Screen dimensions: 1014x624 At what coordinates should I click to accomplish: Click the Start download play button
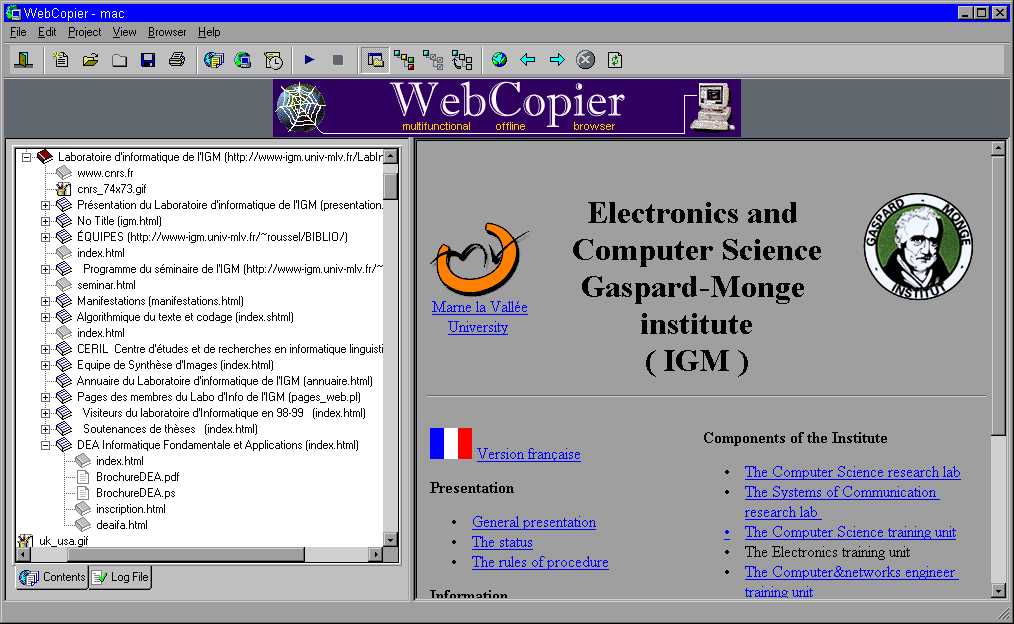pyautogui.click(x=309, y=60)
